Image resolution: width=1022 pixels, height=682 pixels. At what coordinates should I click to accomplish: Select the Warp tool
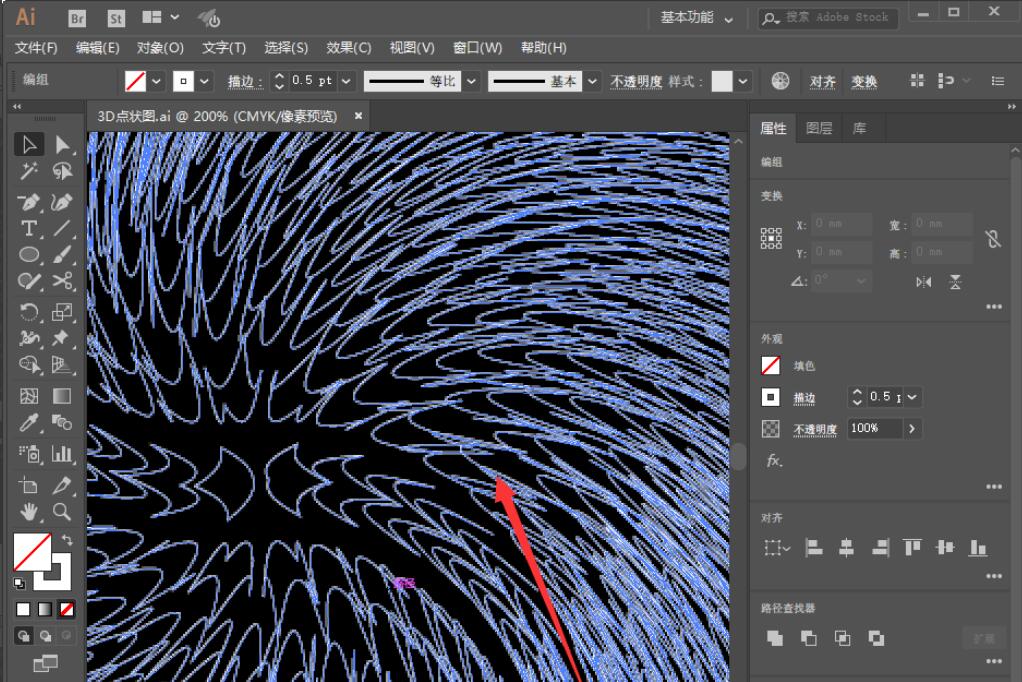29,338
